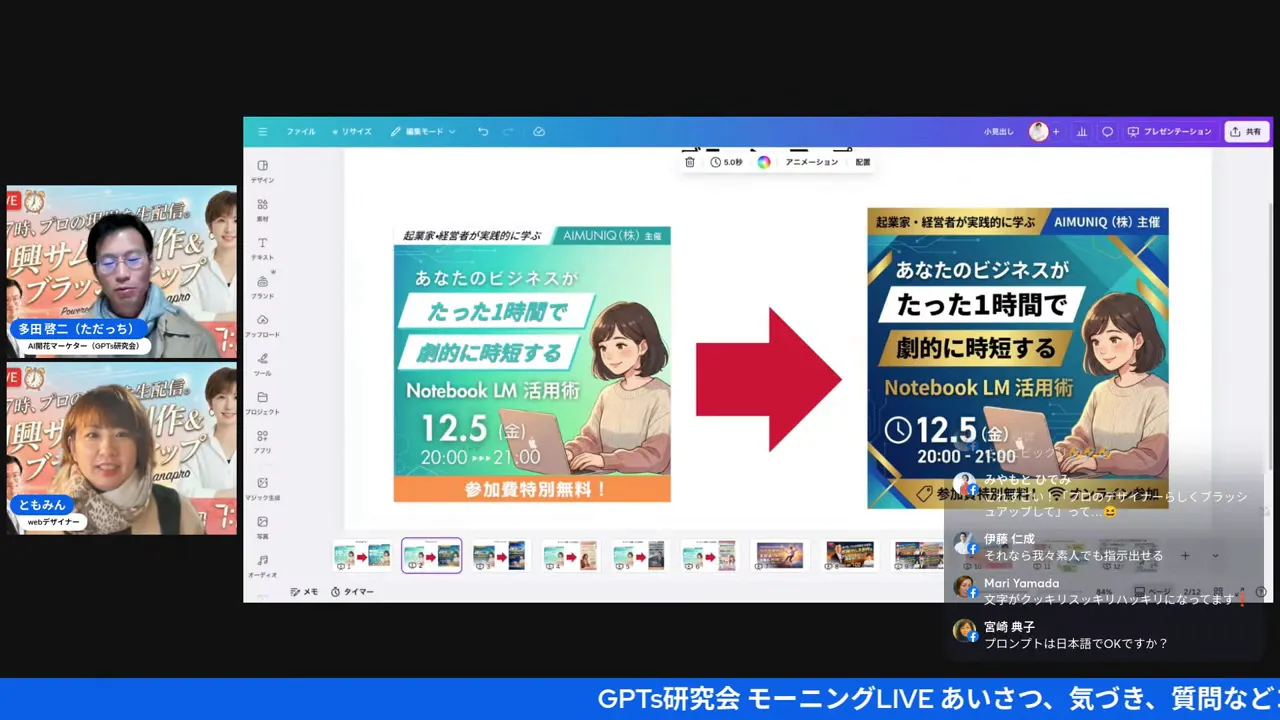Open the リサイズ (Resize) menu
The width and height of the screenshot is (1280, 720).
[x=351, y=131]
